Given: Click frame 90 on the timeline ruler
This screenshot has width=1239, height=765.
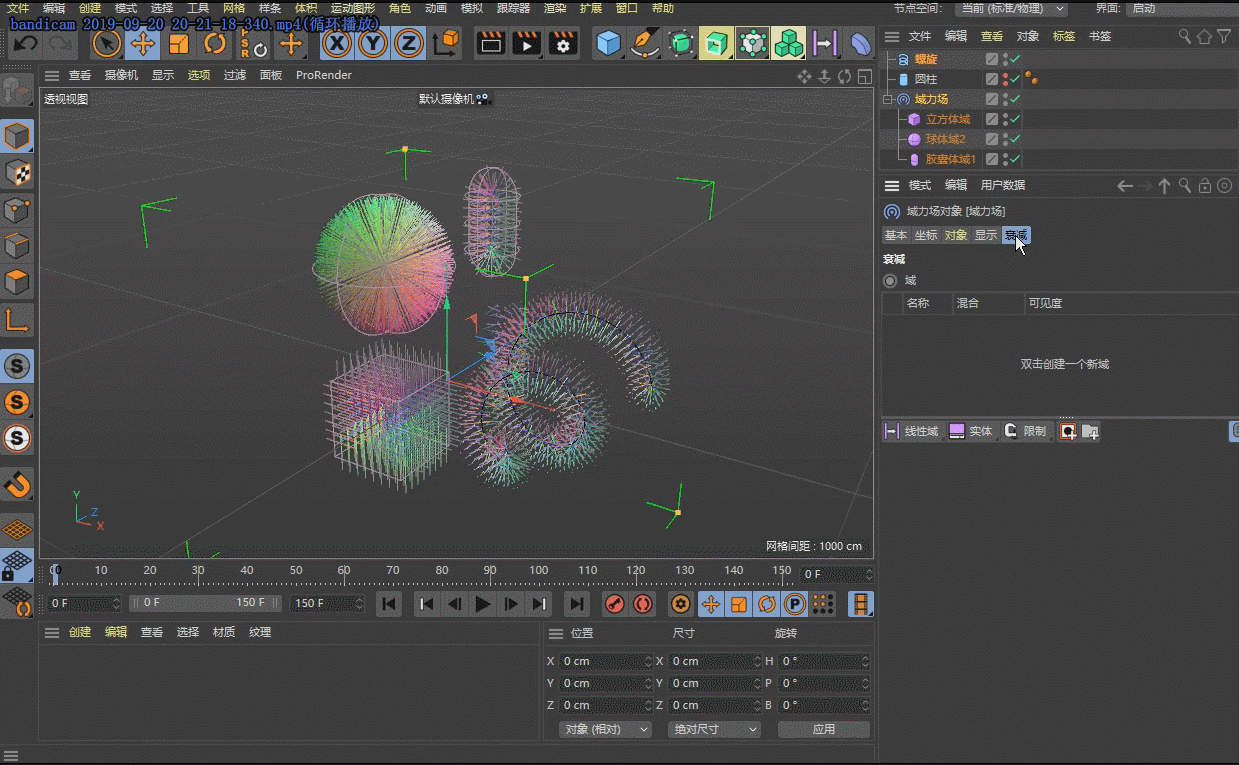Looking at the screenshot, I should pos(490,571).
